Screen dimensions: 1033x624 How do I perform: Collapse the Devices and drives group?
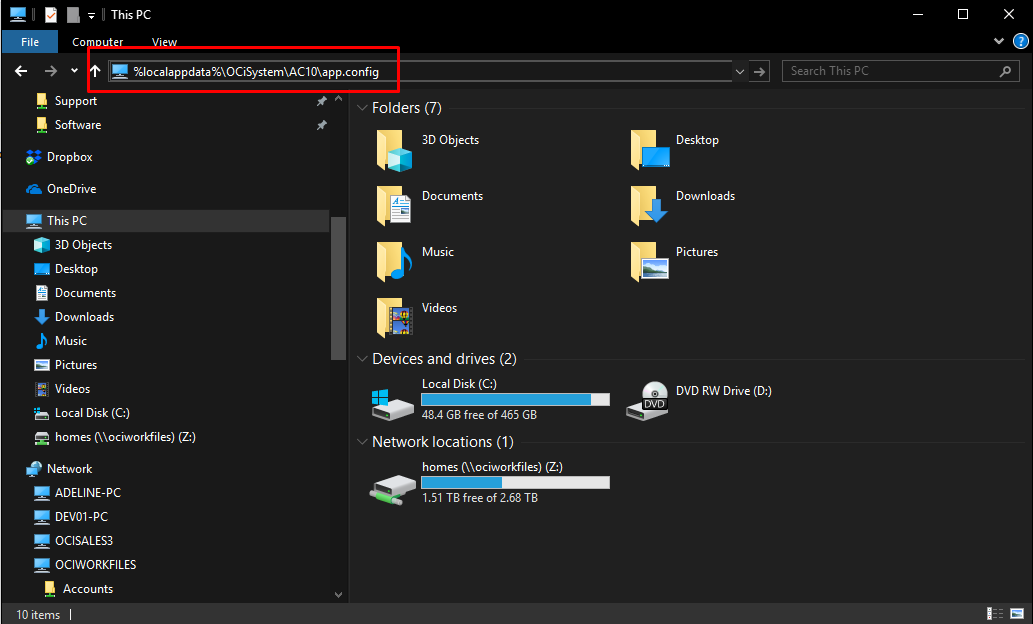coord(362,358)
